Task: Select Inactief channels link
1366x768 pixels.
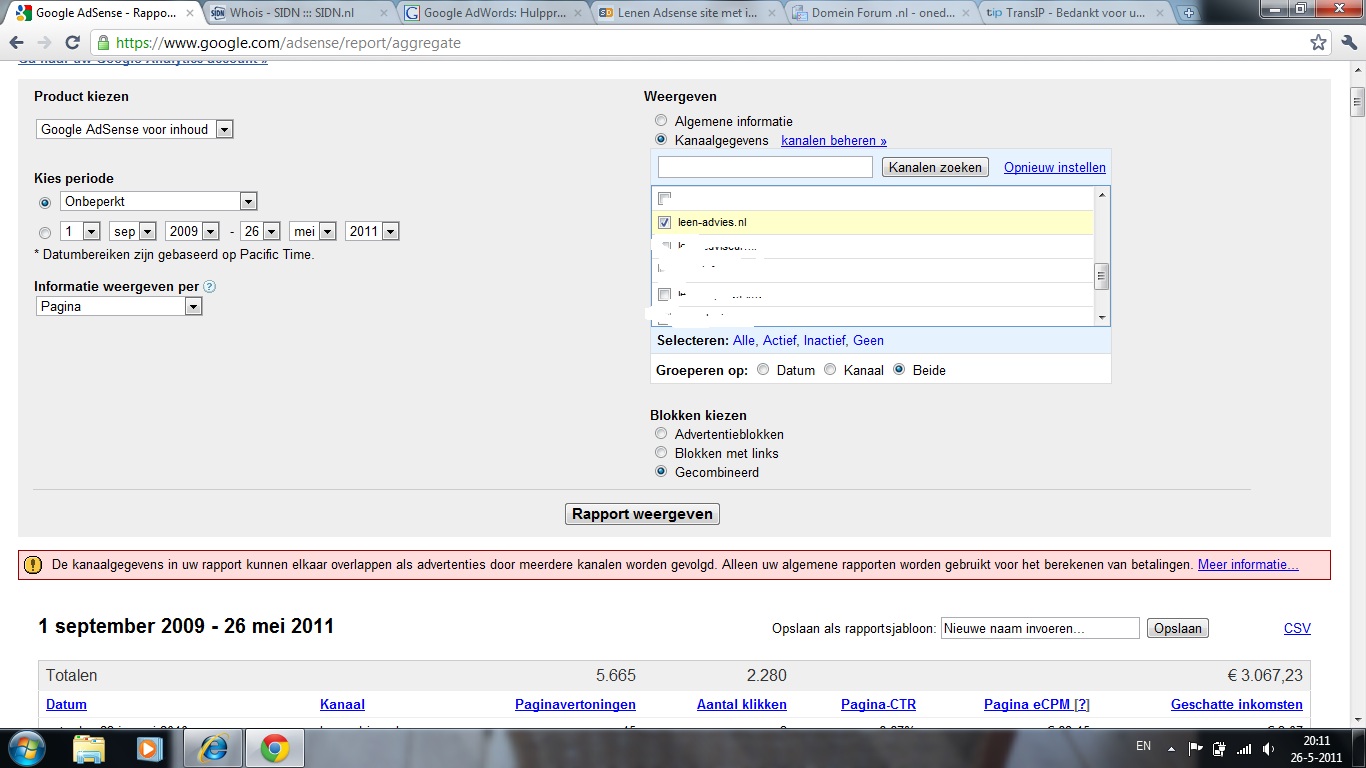Action: click(x=825, y=341)
